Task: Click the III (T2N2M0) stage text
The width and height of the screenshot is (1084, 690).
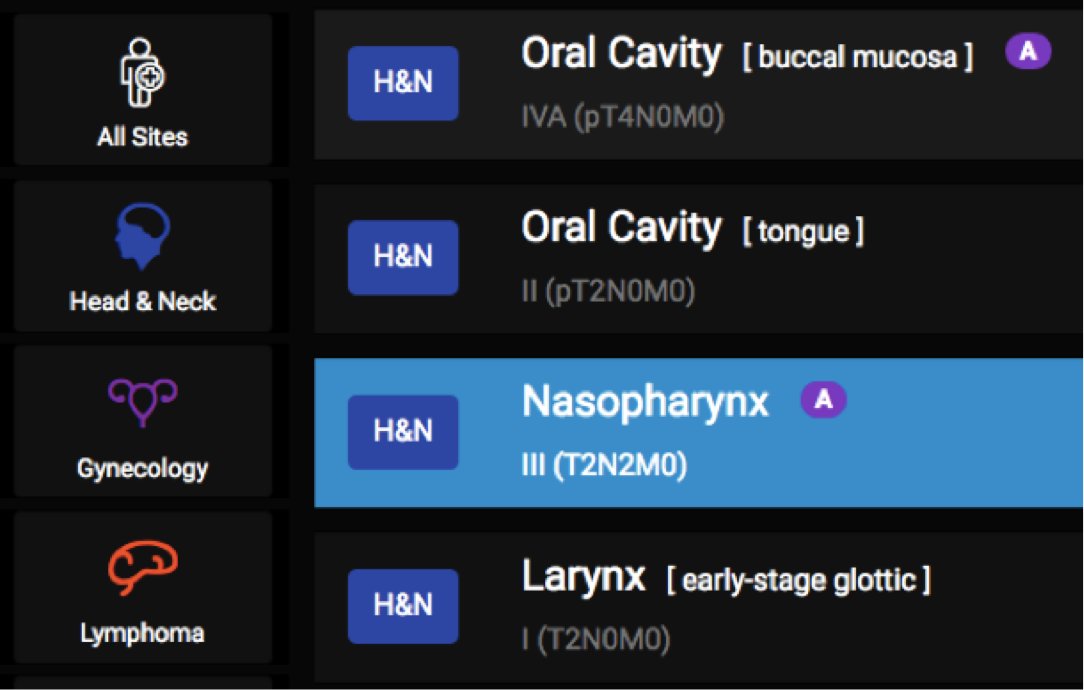Action: (x=604, y=466)
